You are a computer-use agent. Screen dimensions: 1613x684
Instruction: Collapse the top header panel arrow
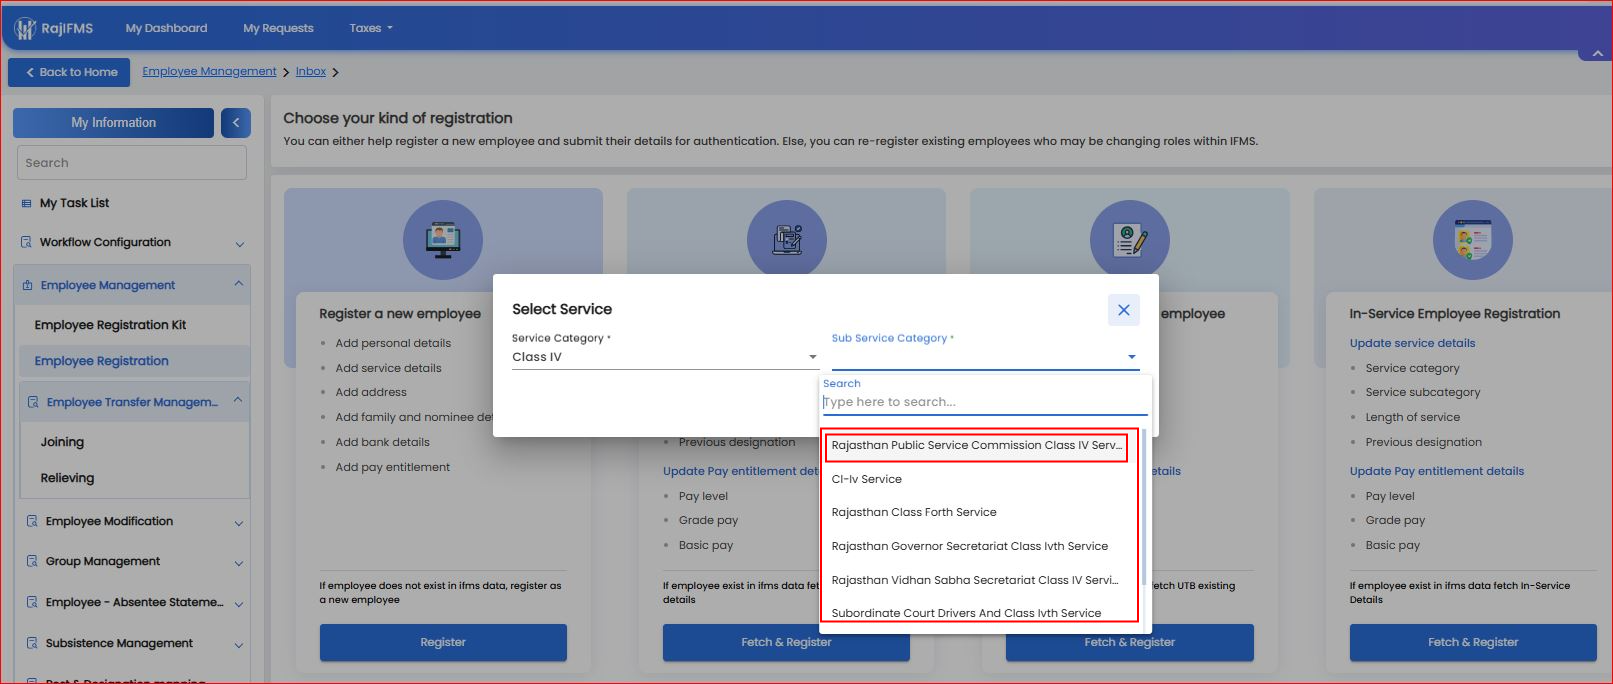click(x=1595, y=53)
